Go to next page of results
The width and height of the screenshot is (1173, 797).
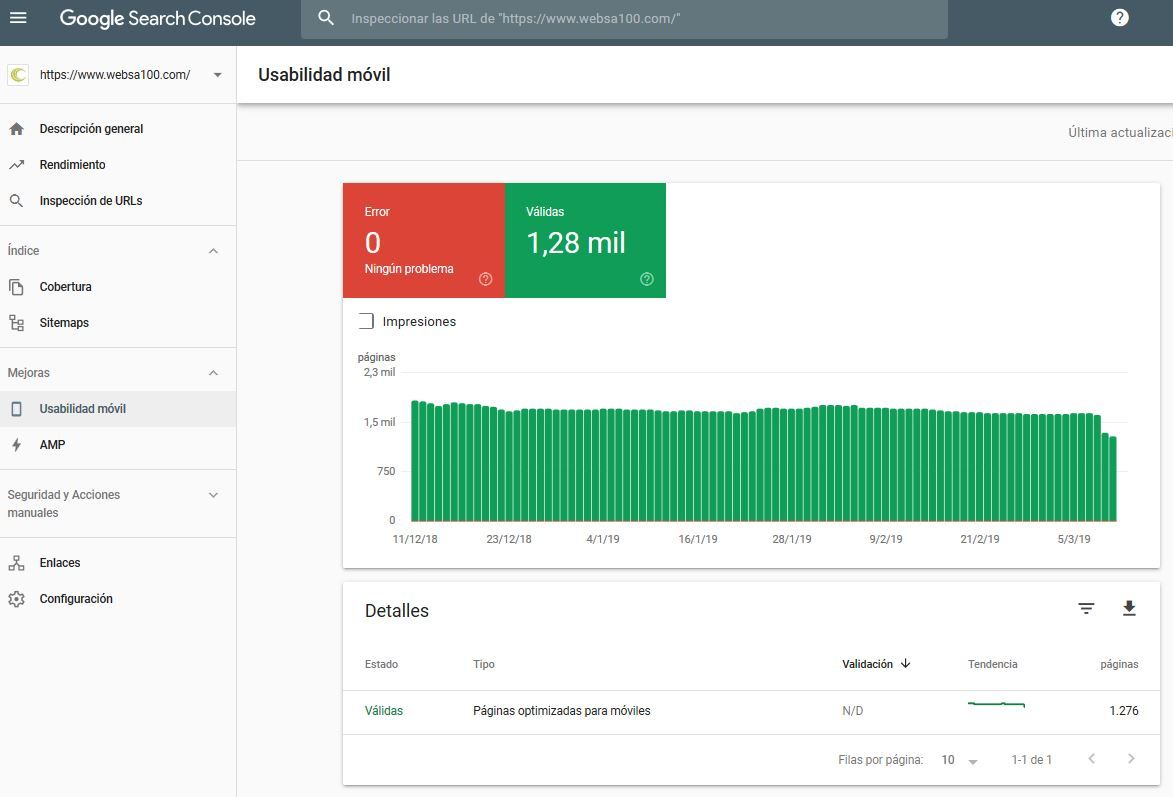tap(1131, 759)
